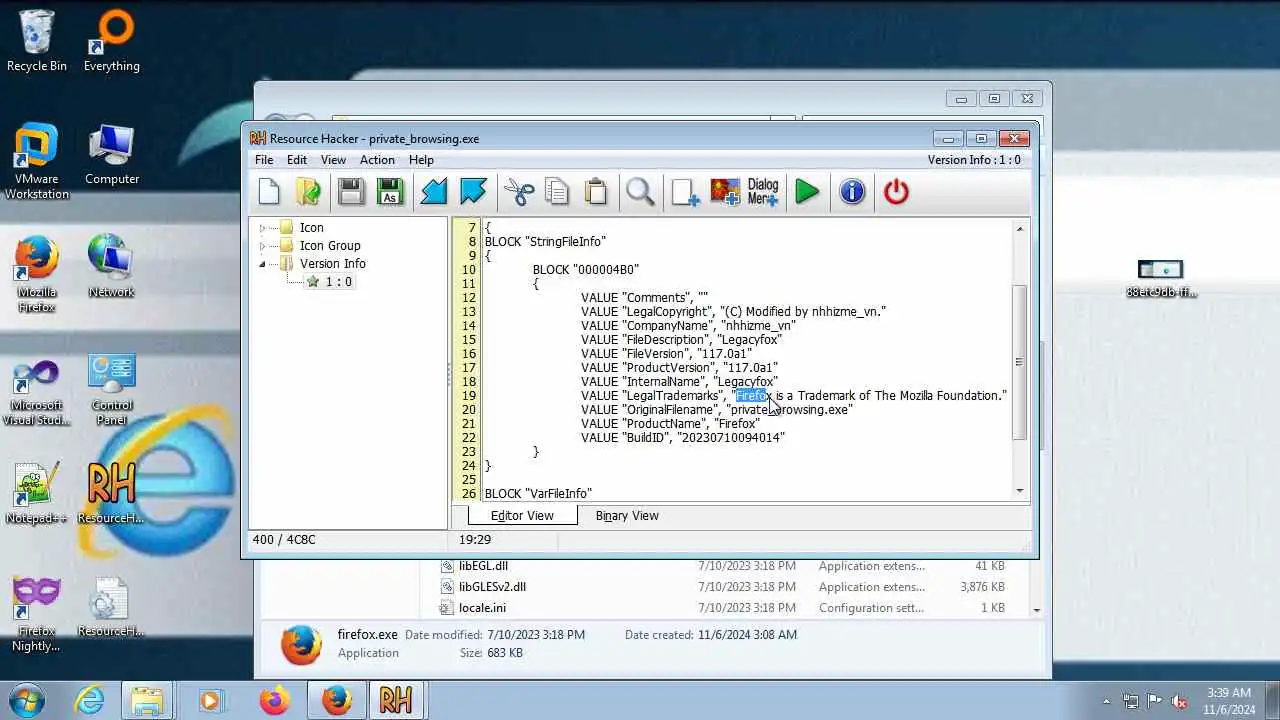
Task: Show info with the blue 'i' icon
Action: point(852,191)
